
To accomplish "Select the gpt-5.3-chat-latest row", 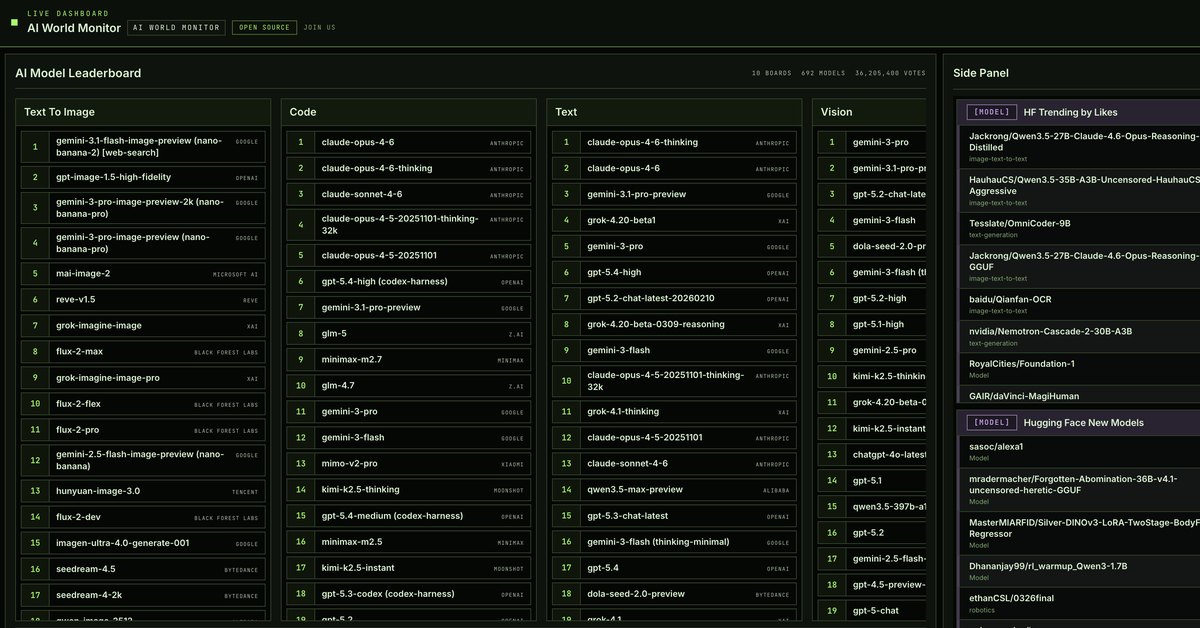I will tap(675, 516).
